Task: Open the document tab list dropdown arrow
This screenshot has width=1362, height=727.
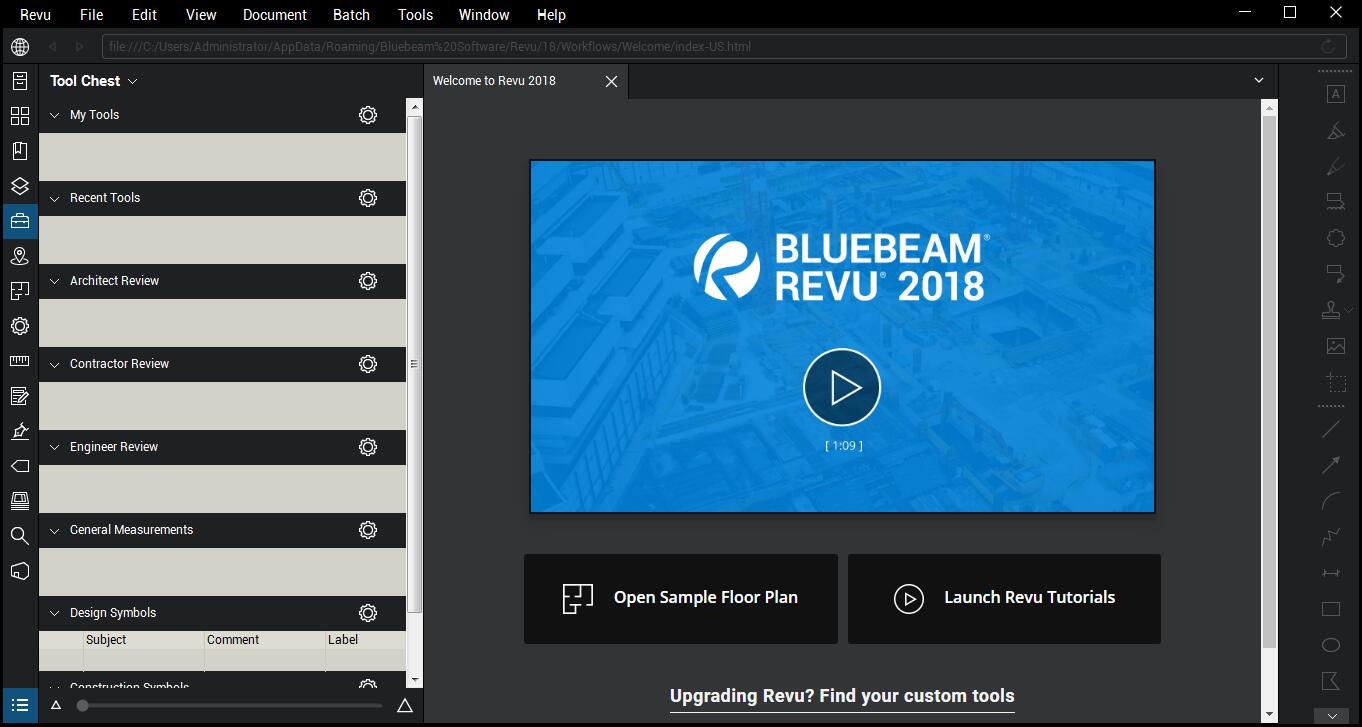Action: coord(1259,81)
